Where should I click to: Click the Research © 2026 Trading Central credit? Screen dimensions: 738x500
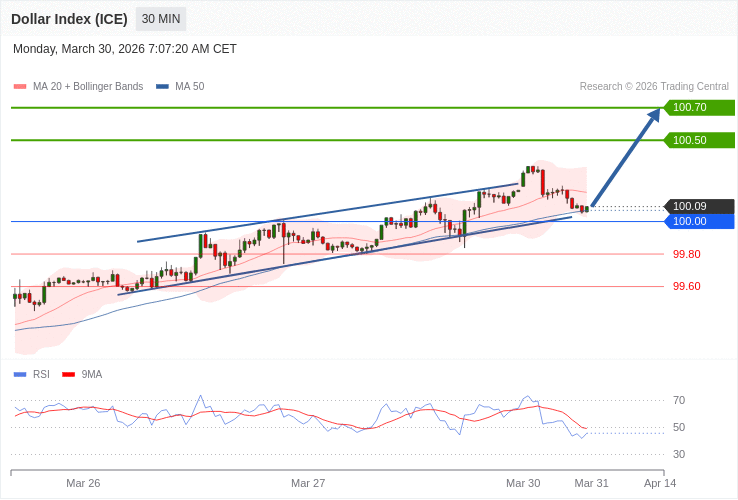click(x=654, y=87)
